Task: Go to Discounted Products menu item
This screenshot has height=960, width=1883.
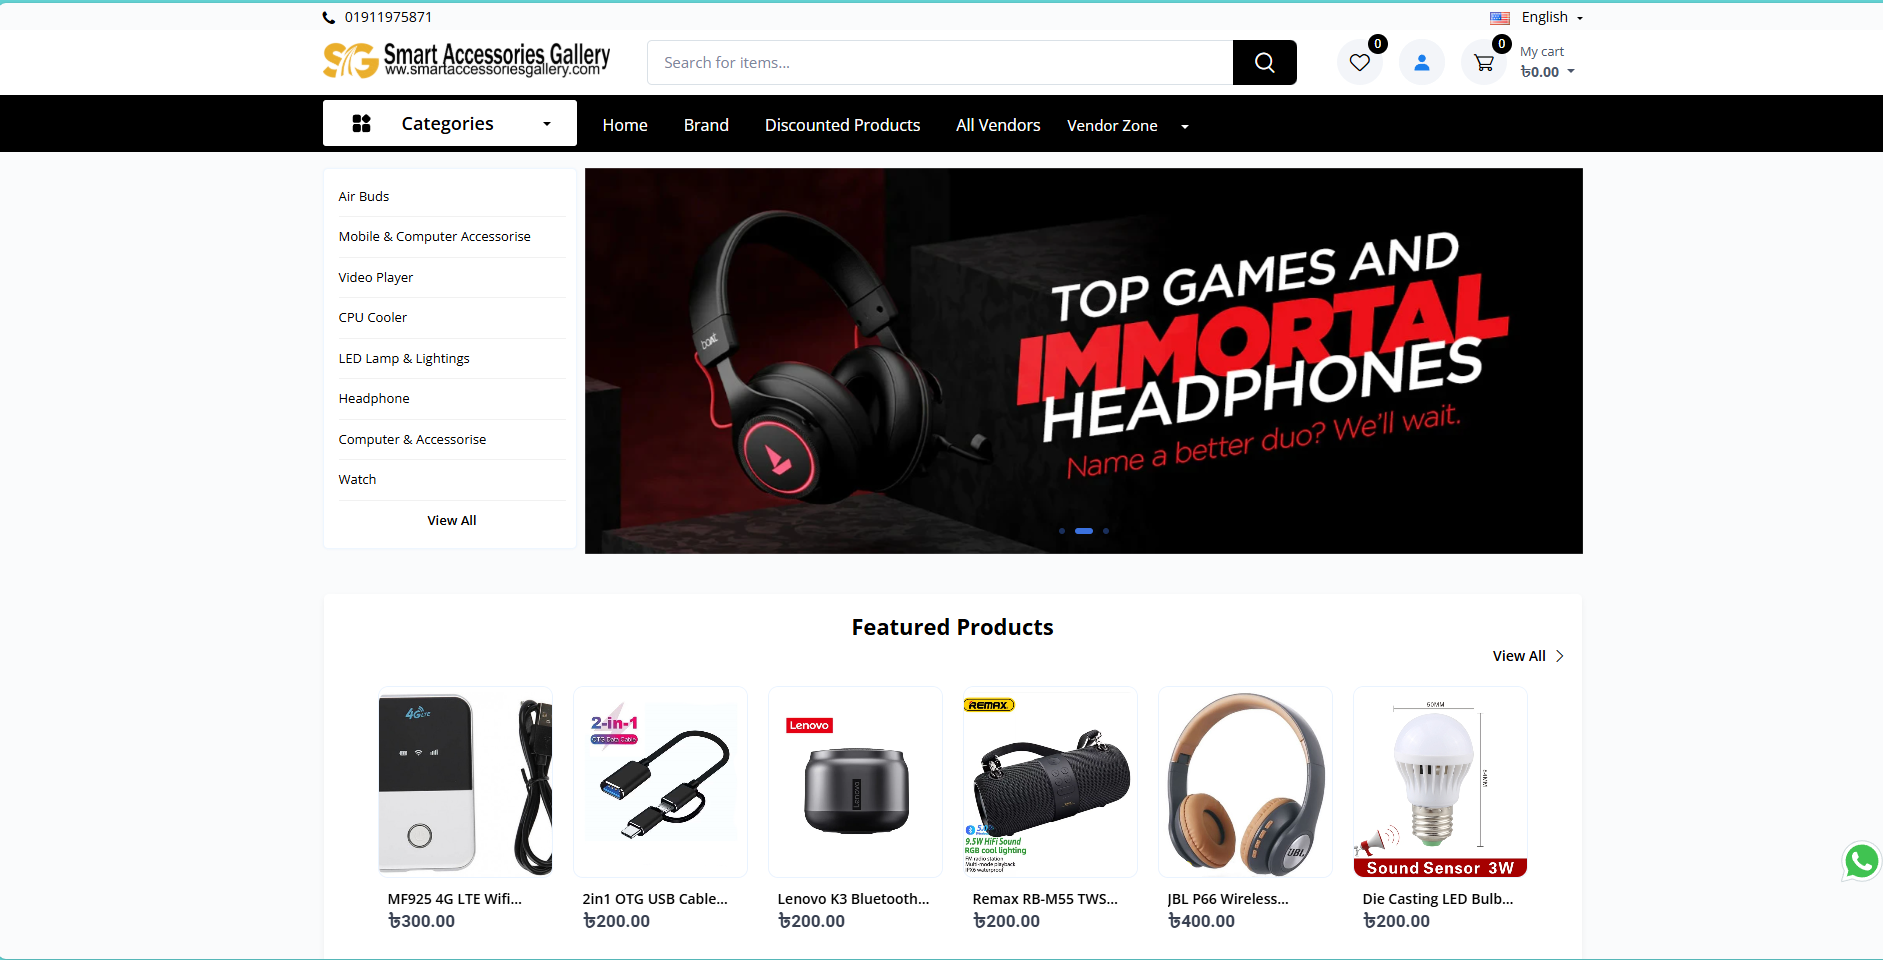Action: coord(842,125)
